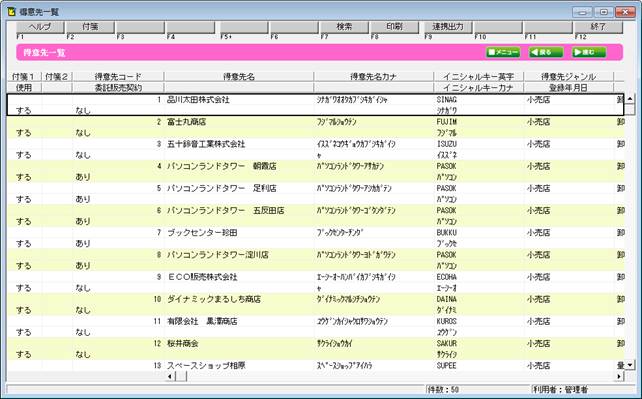
Task: Select customer 富士丸商店
Action: pyautogui.click(x=186, y=122)
